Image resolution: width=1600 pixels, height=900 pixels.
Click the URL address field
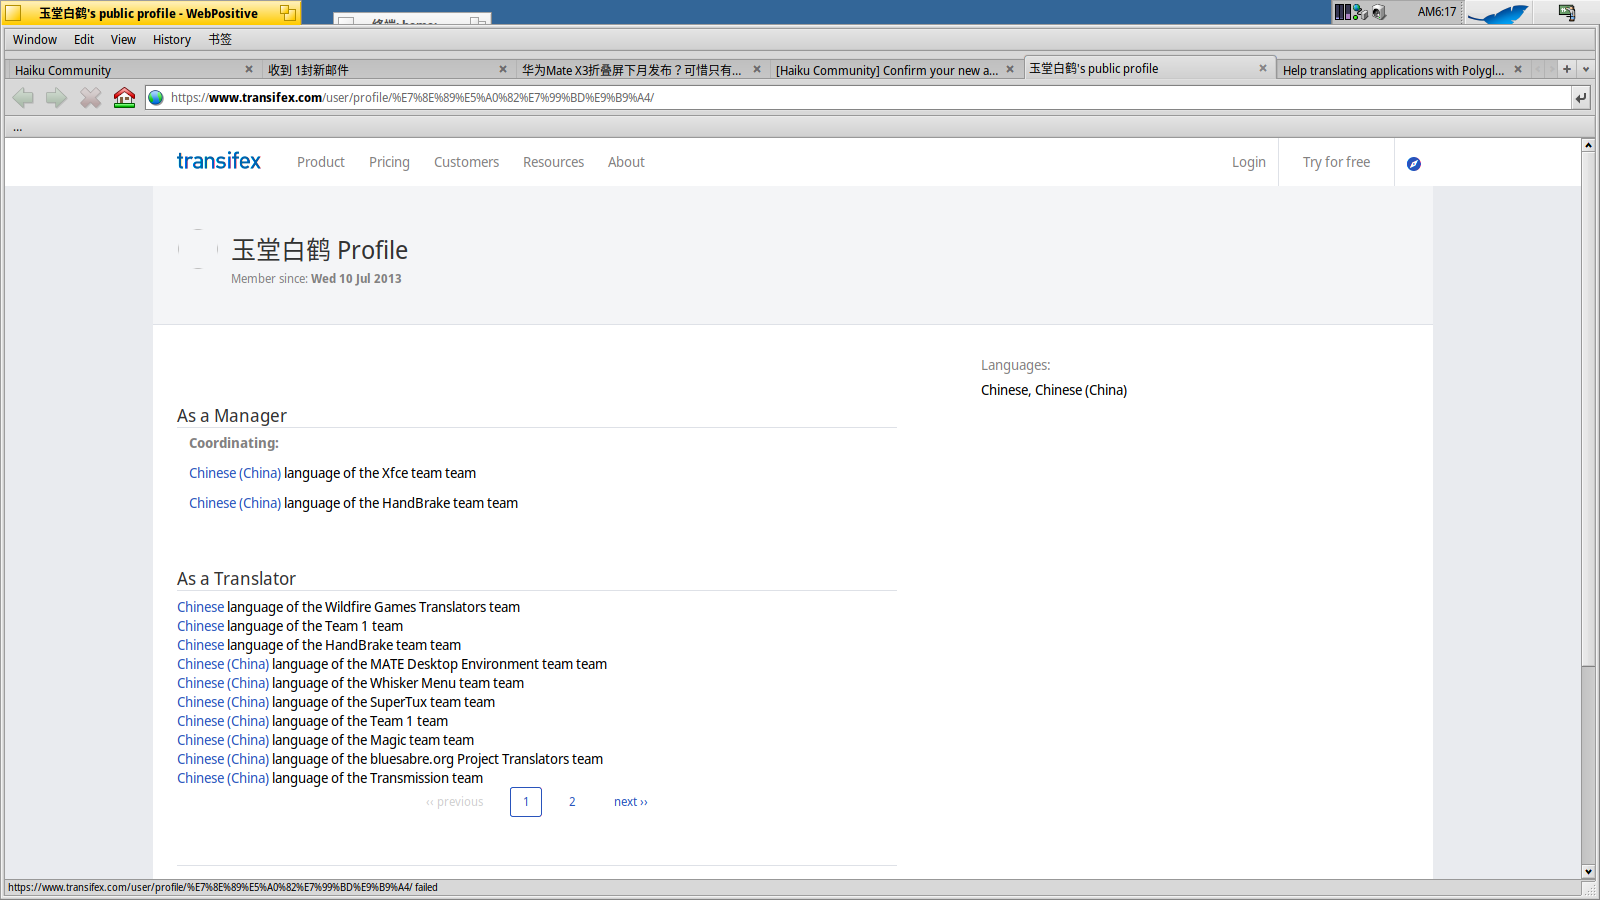[x=860, y=97]
